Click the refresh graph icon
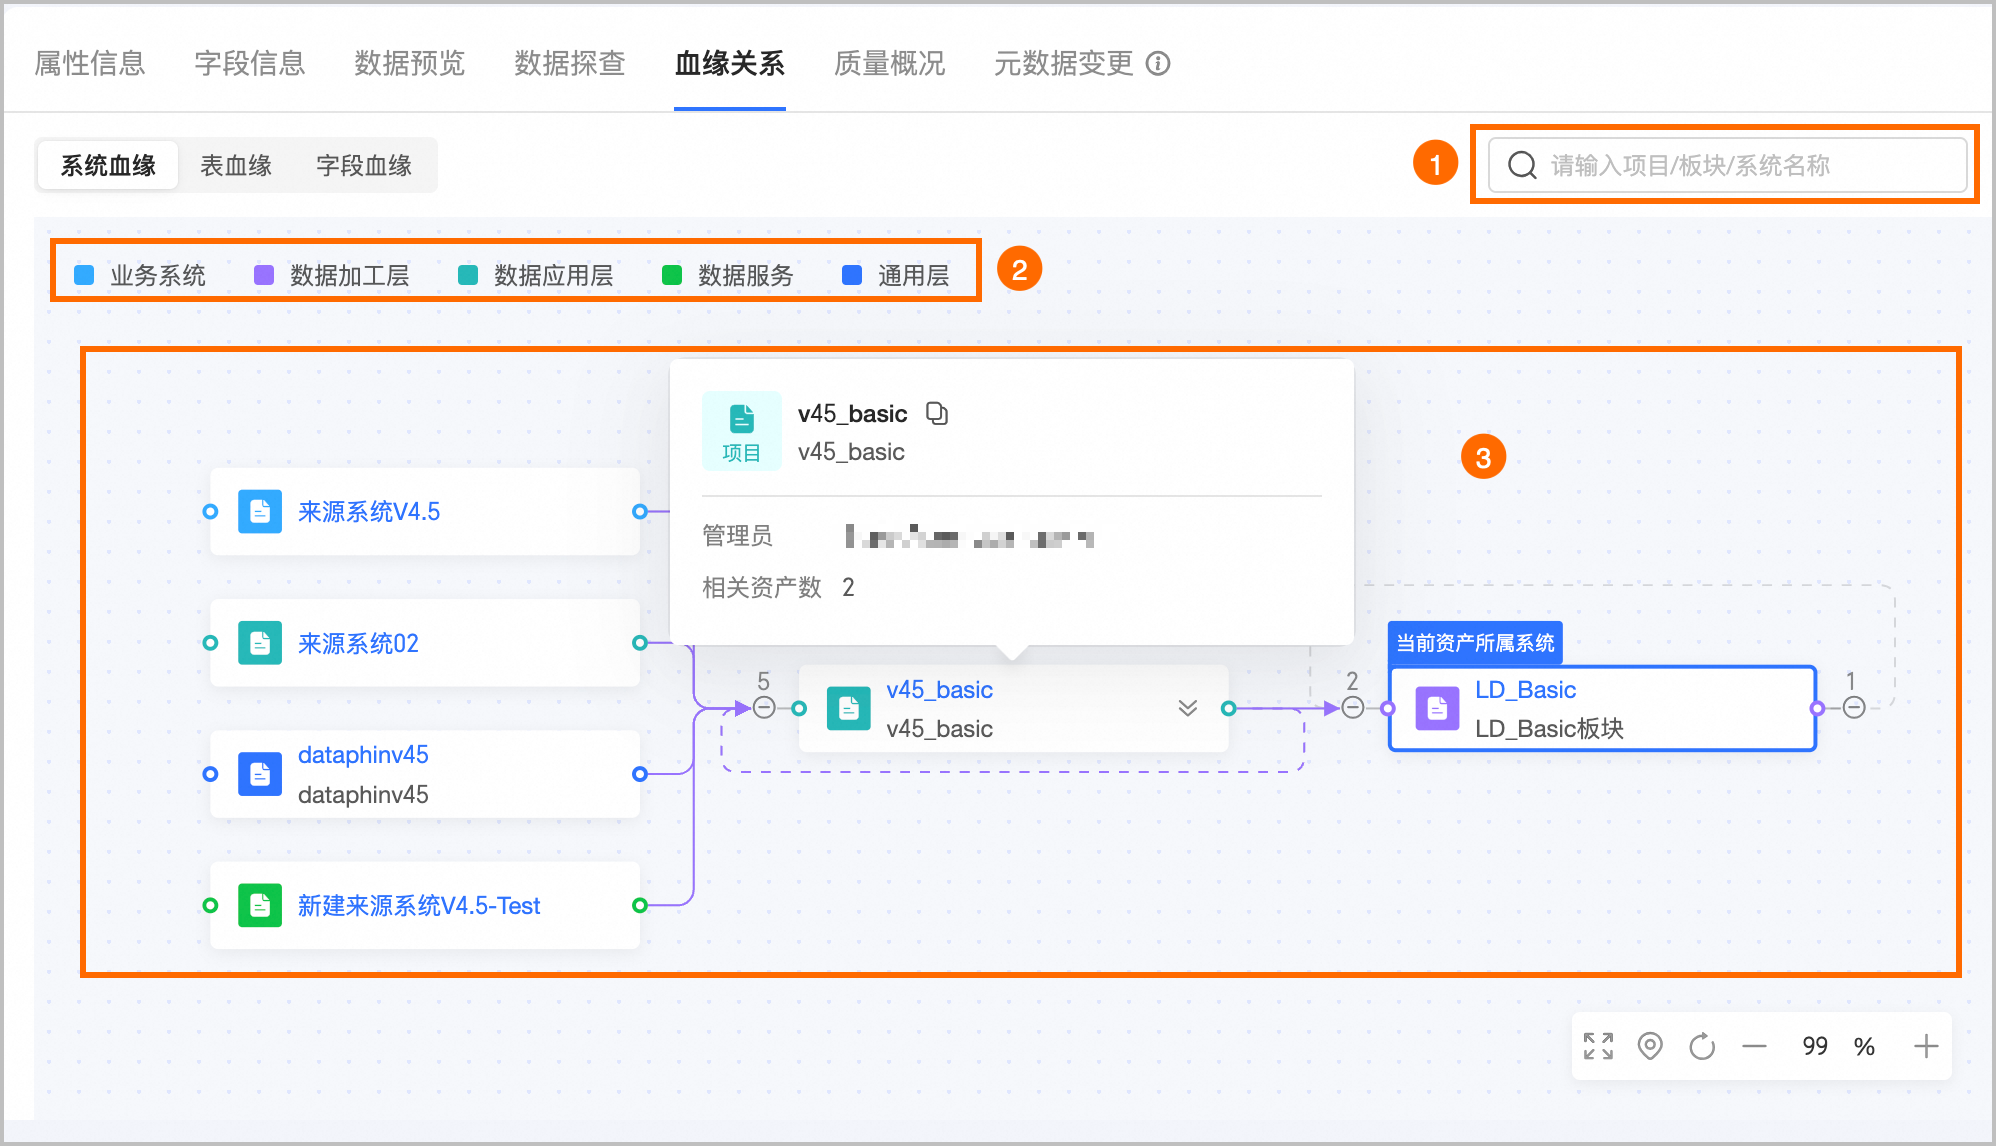This screenshot has width=1996, height=1146. point(1702,1046)
